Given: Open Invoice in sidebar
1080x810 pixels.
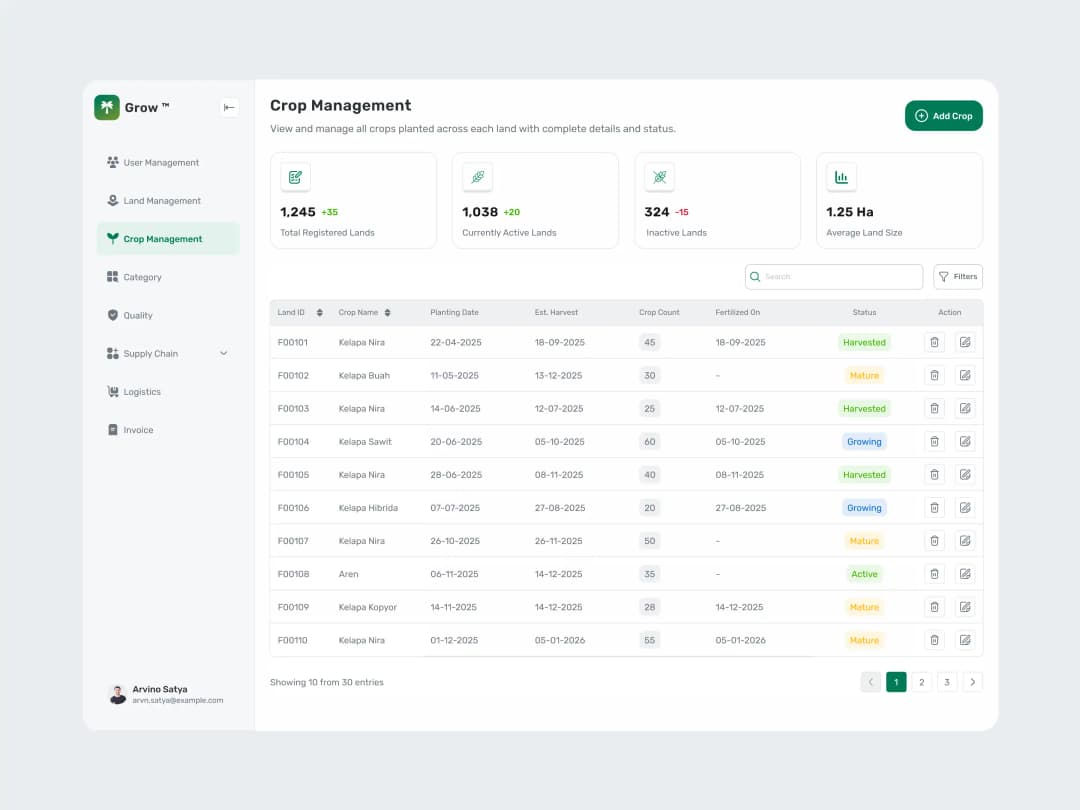Looking at the screenshot, I should [x=168, y=430].
